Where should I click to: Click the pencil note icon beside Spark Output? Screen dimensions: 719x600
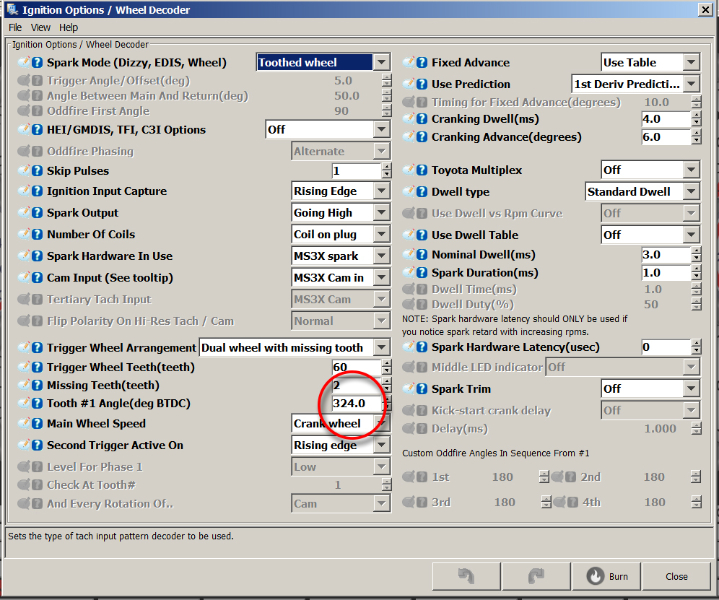click(x=24, y=213)
